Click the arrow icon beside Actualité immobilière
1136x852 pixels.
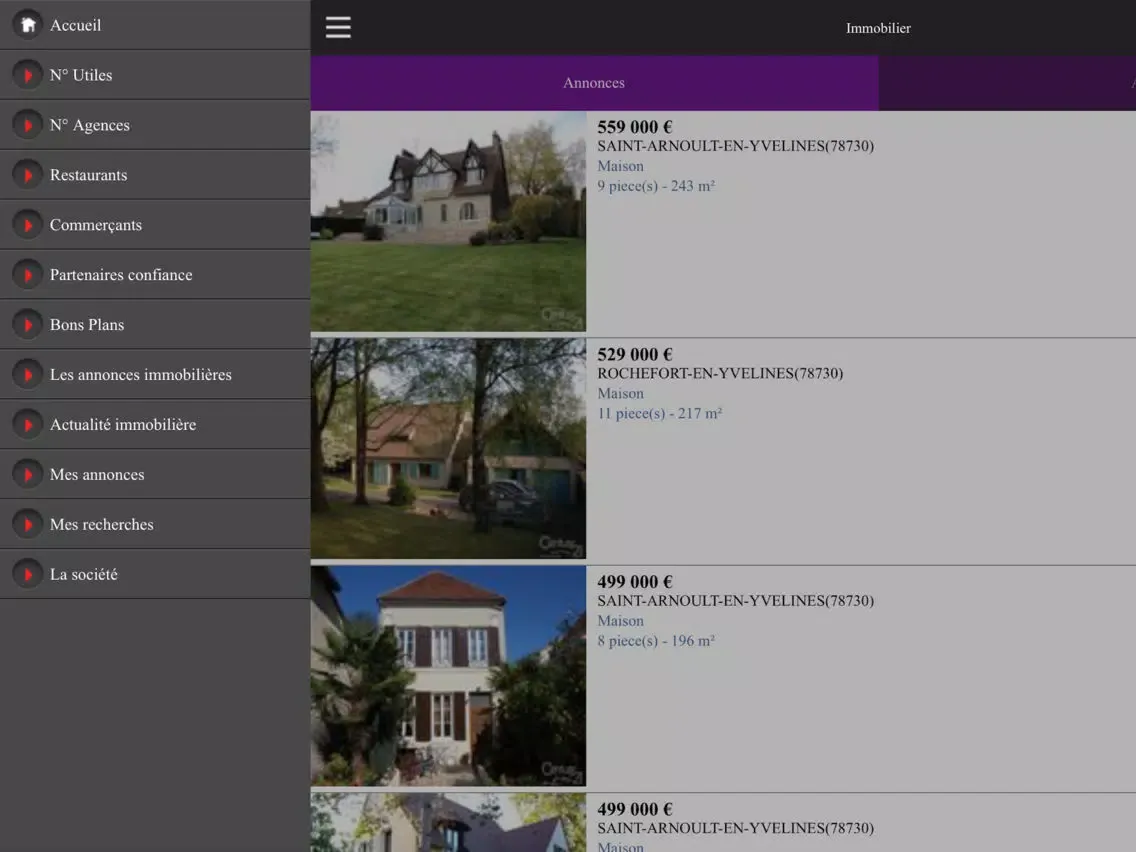pos(28,425)
